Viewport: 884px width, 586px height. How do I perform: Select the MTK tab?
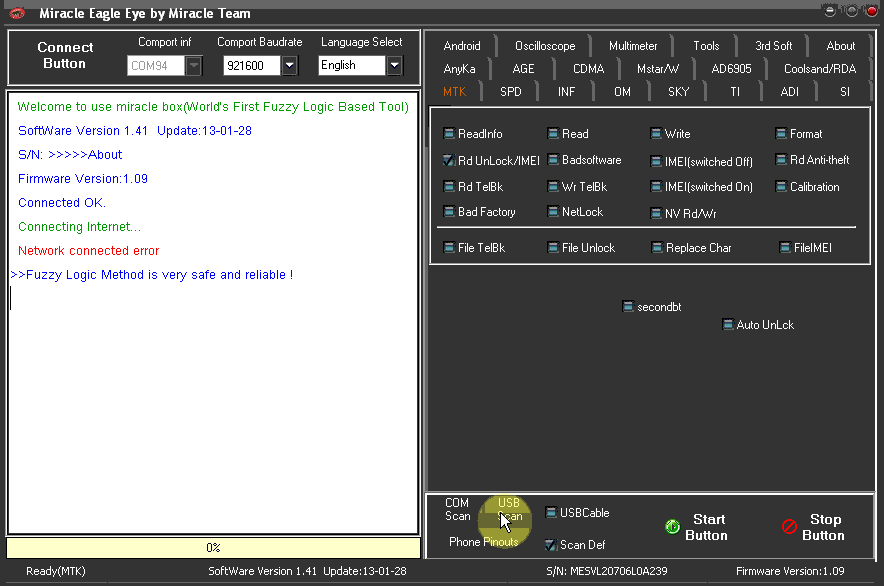pos(454,92)
